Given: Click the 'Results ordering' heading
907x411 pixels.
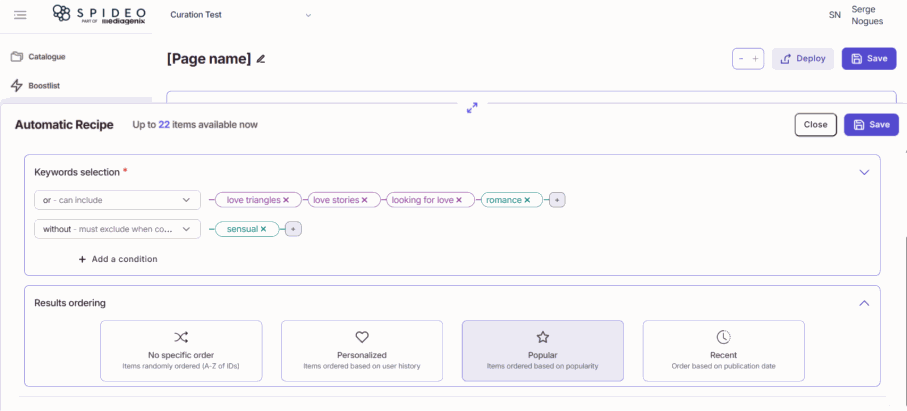Looking at the screenshot, I should 70,303.
